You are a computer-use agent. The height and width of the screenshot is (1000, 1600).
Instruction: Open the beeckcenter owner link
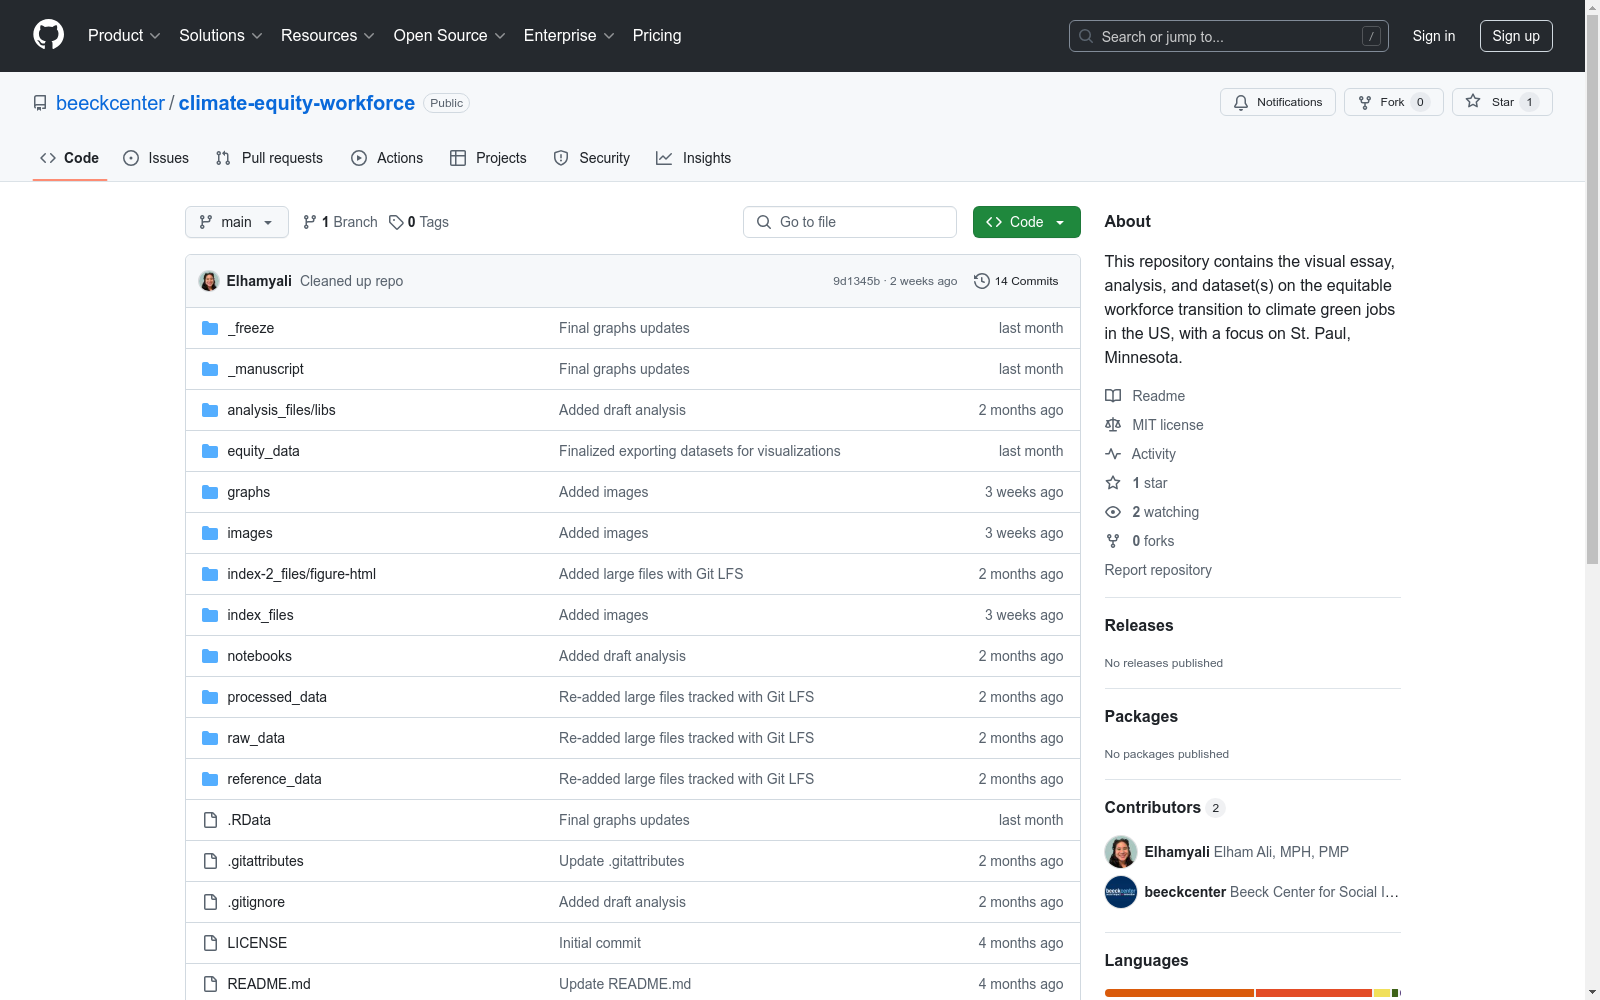point(110,103)
